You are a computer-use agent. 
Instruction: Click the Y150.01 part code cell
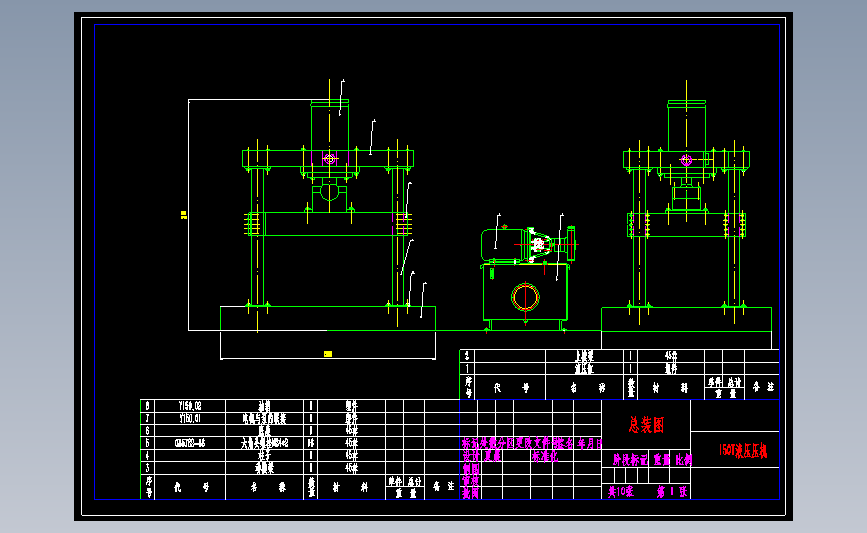point(190,419)
